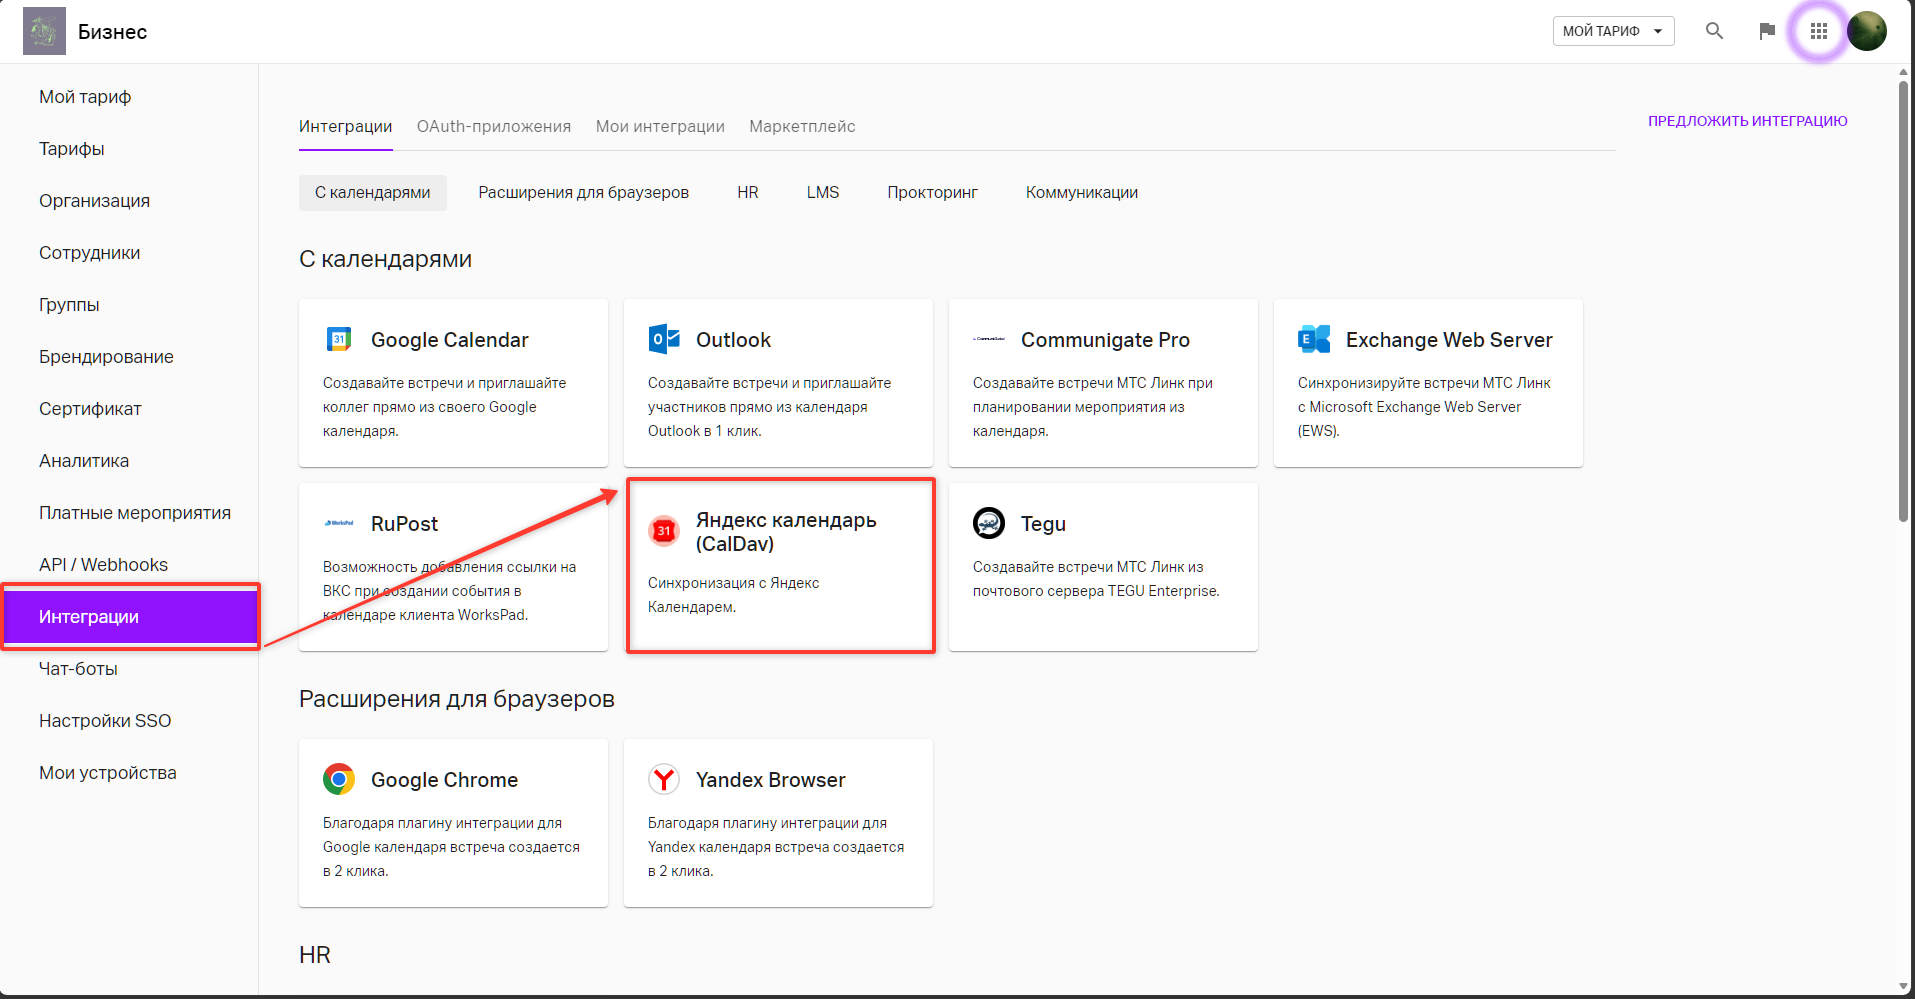This screenshot has height=999, width=1915.
Task: Select the Прокторинг filter chip
Action: coord(932,193)
